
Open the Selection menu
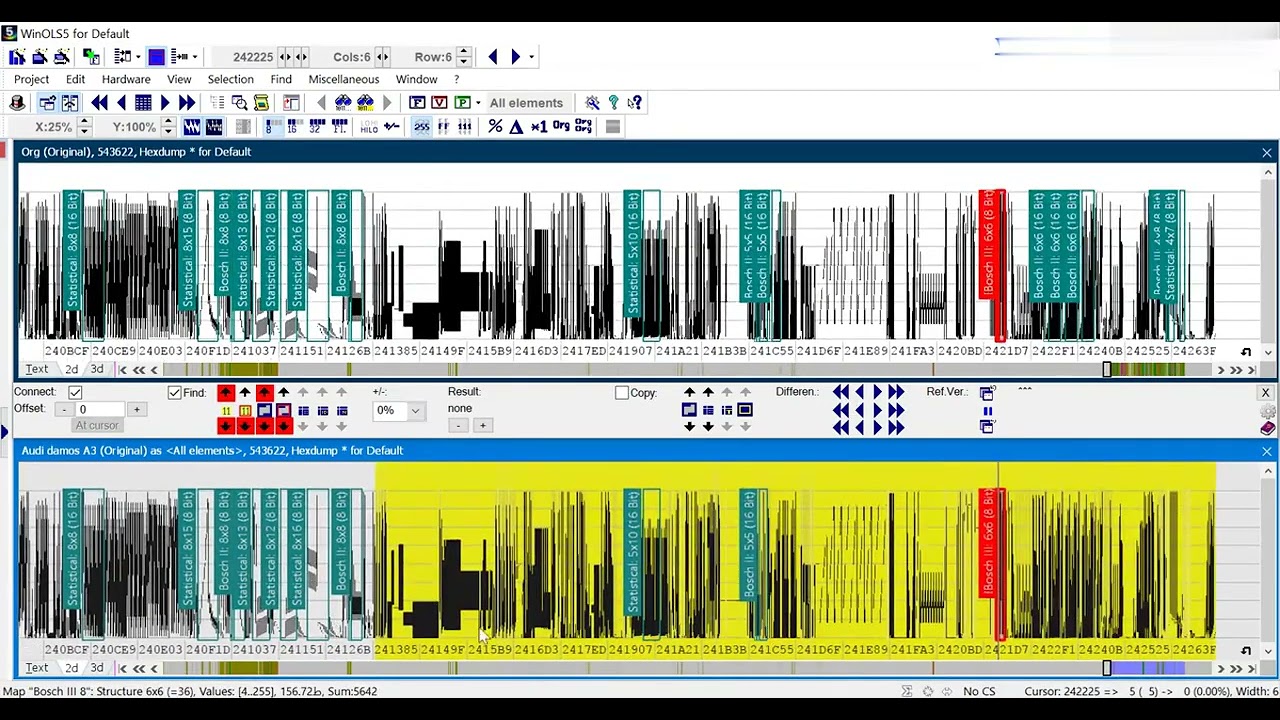(230, 79)
